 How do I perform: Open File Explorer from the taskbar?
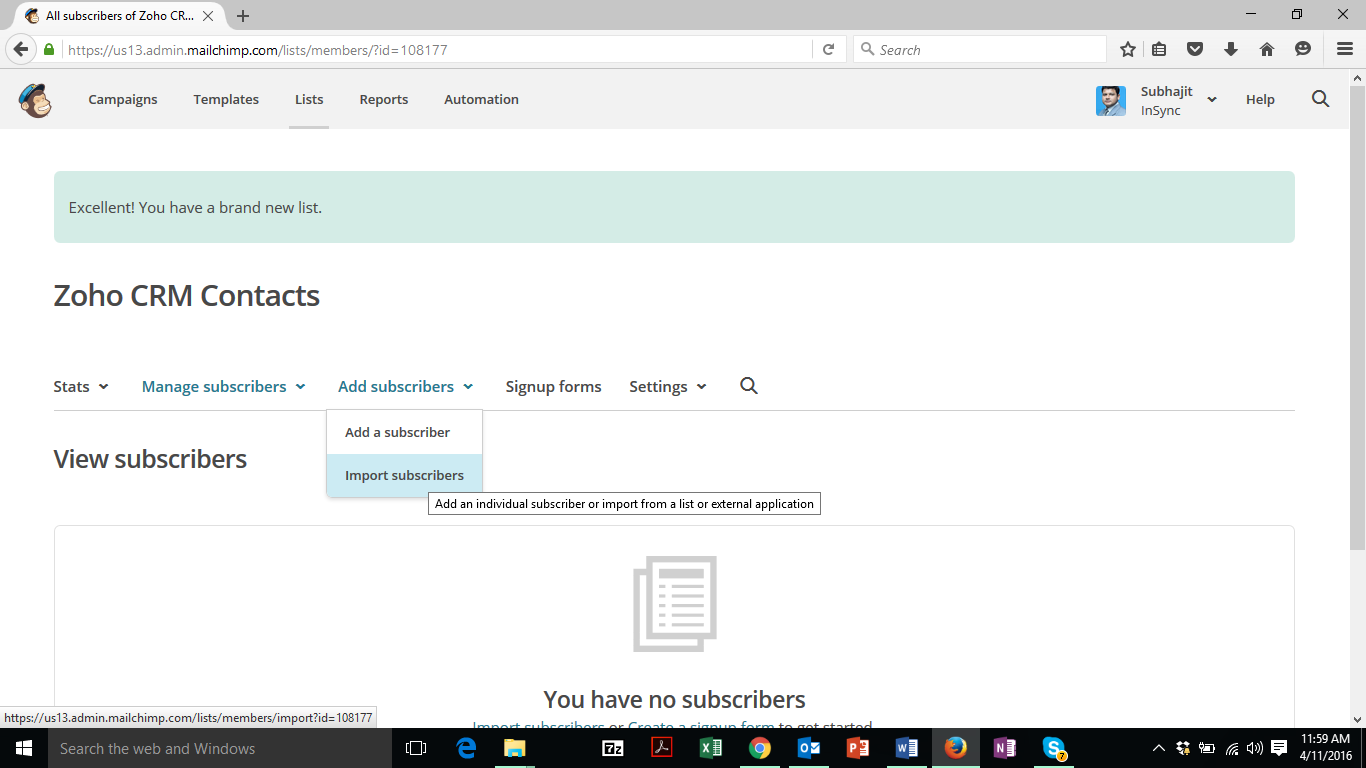pyautogui.click(x=515, y=748)
